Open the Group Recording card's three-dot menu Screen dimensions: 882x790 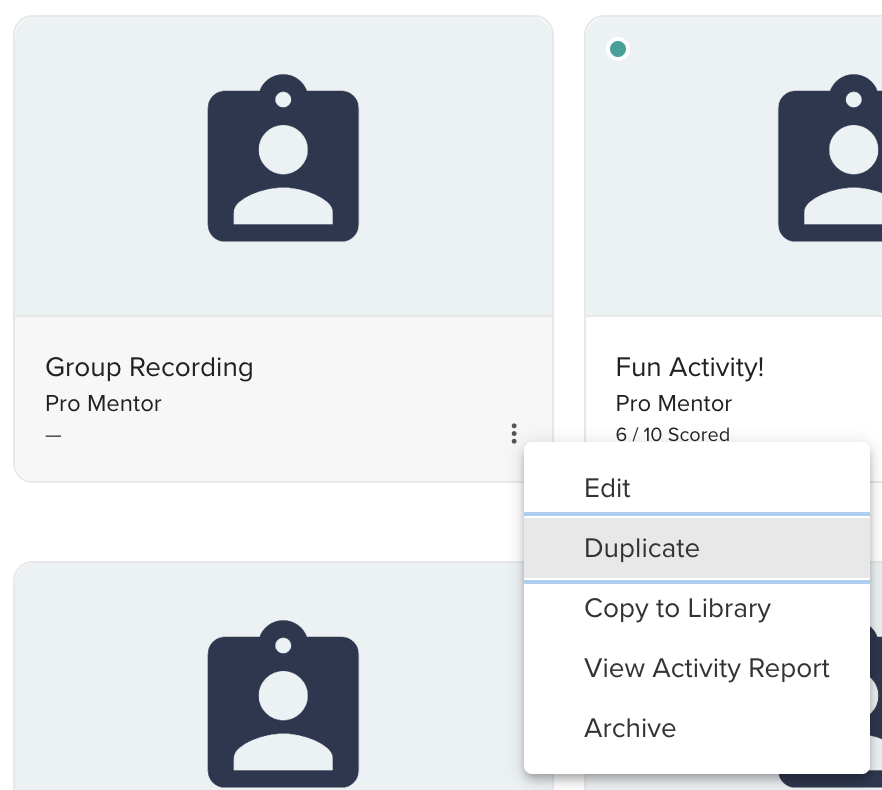pos(514,433)
